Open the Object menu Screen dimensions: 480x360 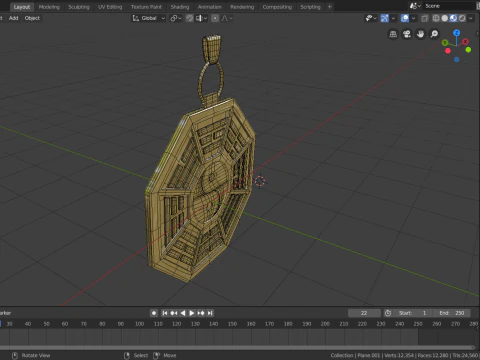point(32,18)
